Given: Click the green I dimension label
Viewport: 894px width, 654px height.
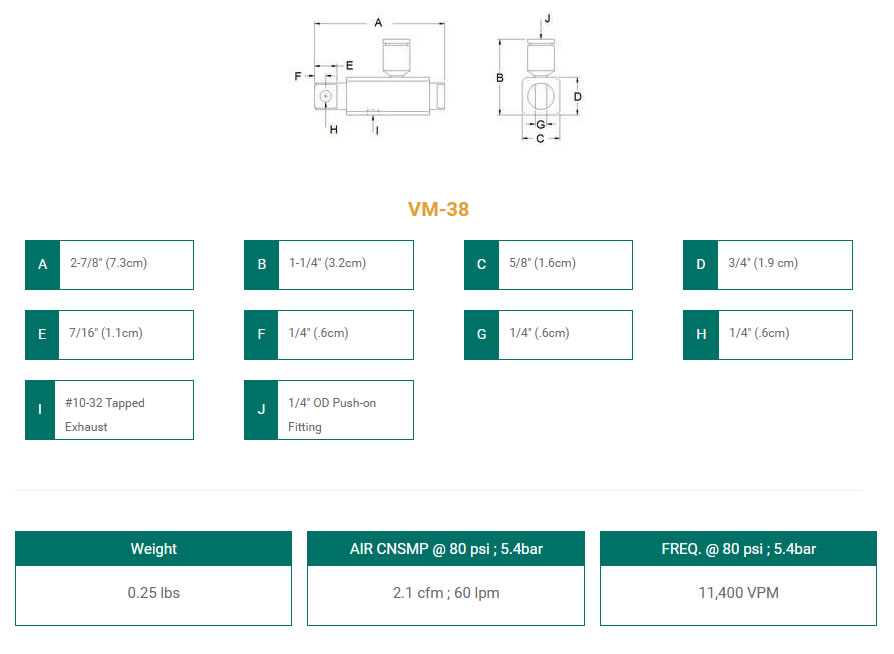Looking at the screenshot, I should coord(42,410).
